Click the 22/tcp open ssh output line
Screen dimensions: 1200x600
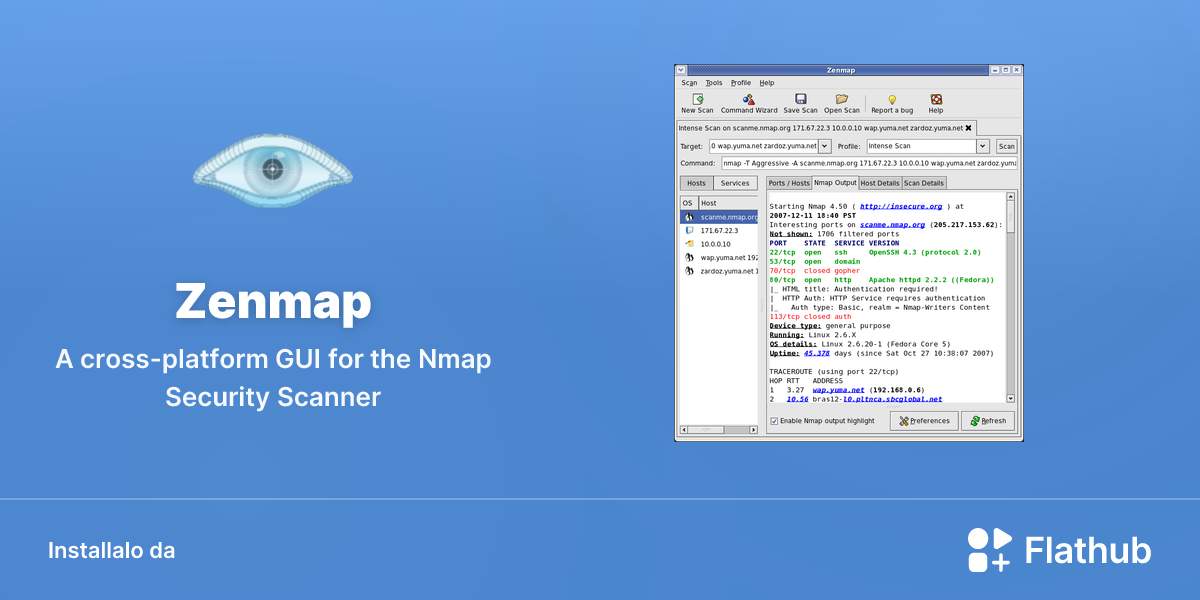coord(875,252)
